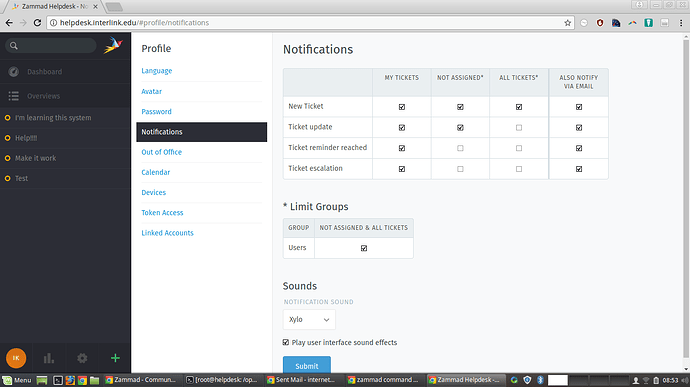The height and width of the screenshot is (387, 690).
Task: Uncheck Users group limit checkbox
Action: (364, 248)
